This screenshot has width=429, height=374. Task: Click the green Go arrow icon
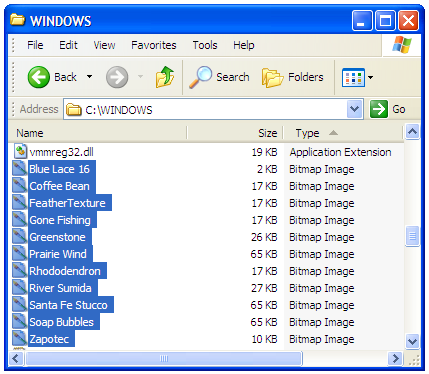click(x=379, y=109)
